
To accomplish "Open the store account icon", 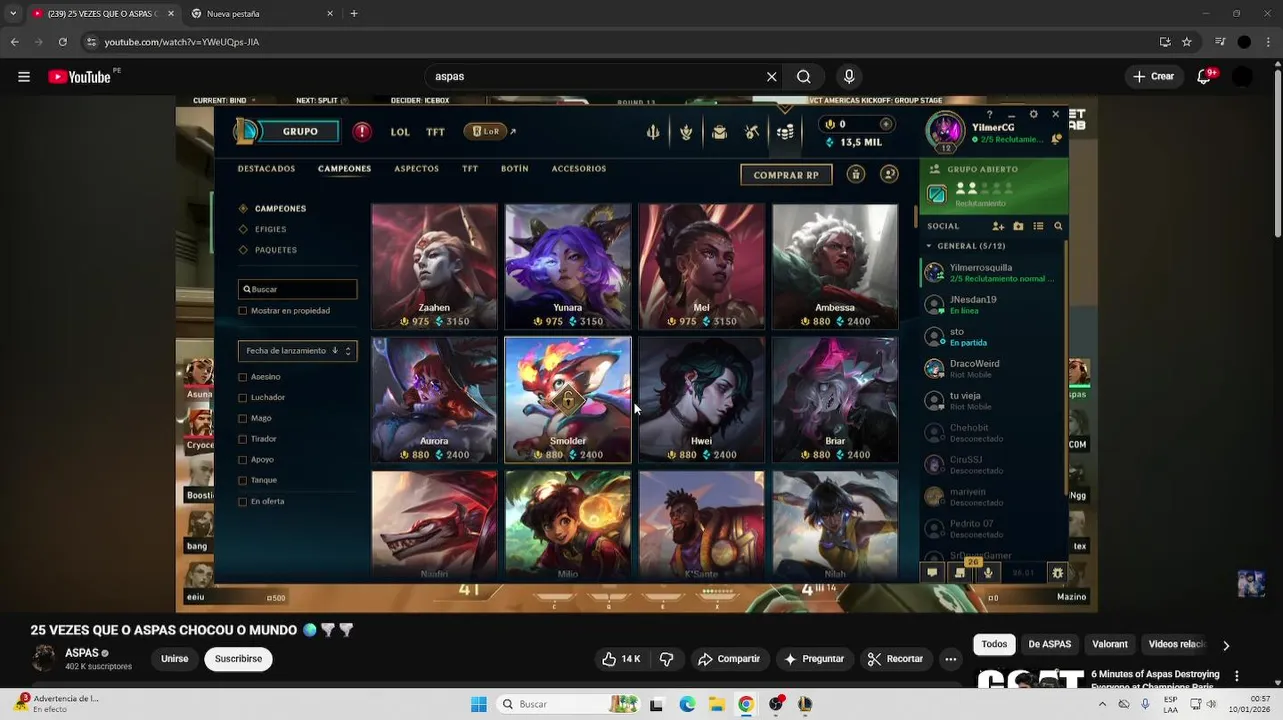I will click(889, 174).
